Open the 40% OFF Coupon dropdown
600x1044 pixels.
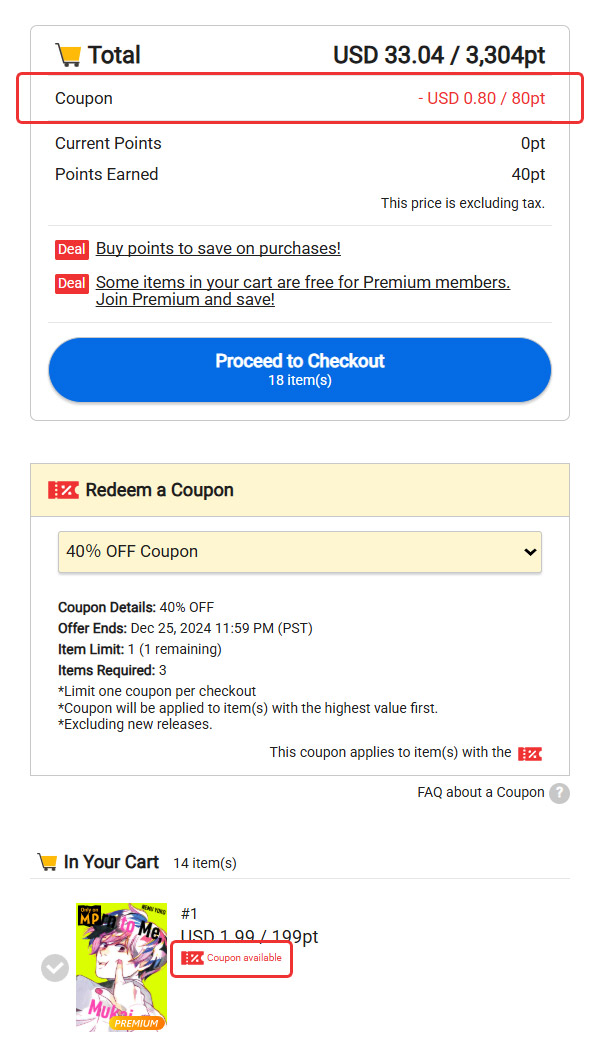[300, 551]
